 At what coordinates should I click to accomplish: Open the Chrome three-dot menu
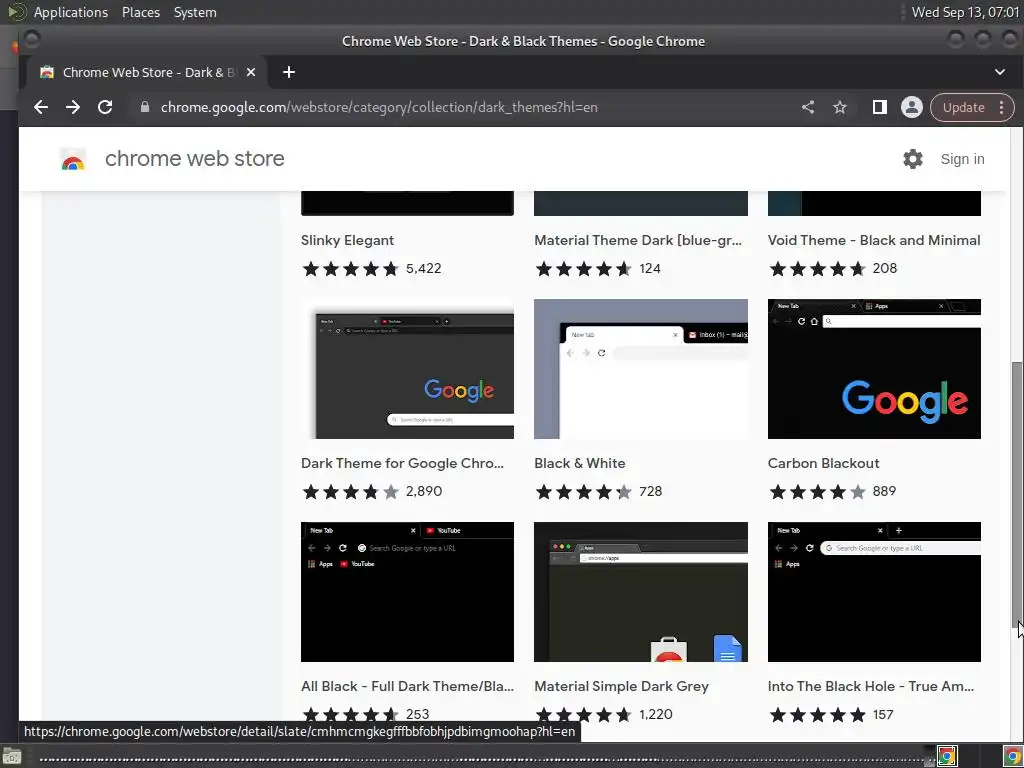point(1002,107)
